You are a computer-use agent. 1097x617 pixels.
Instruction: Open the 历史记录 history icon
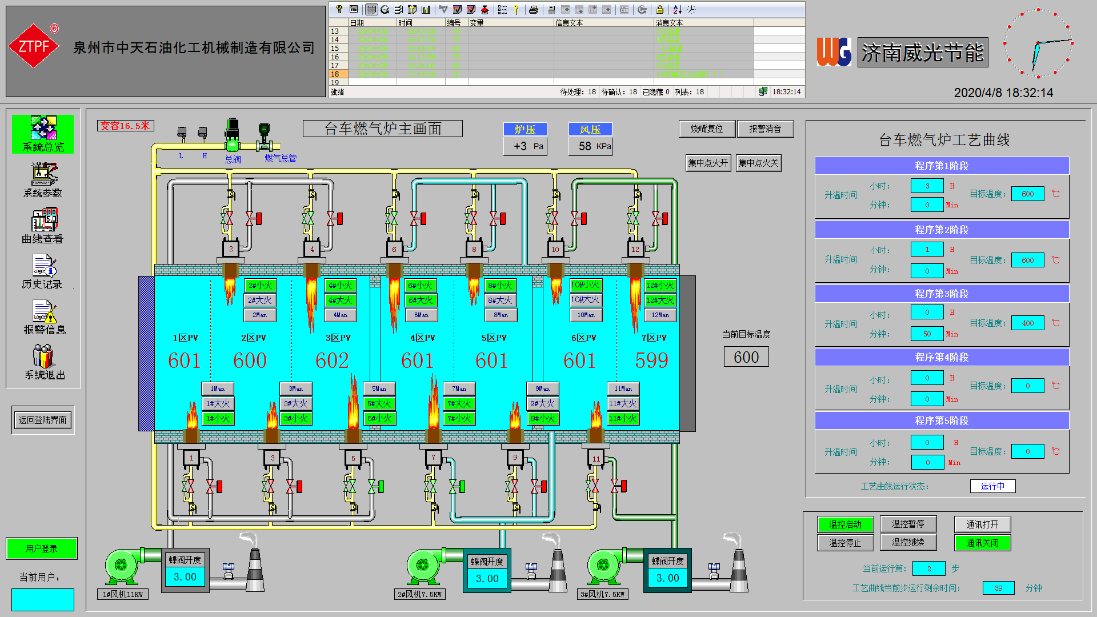(43, 271)
